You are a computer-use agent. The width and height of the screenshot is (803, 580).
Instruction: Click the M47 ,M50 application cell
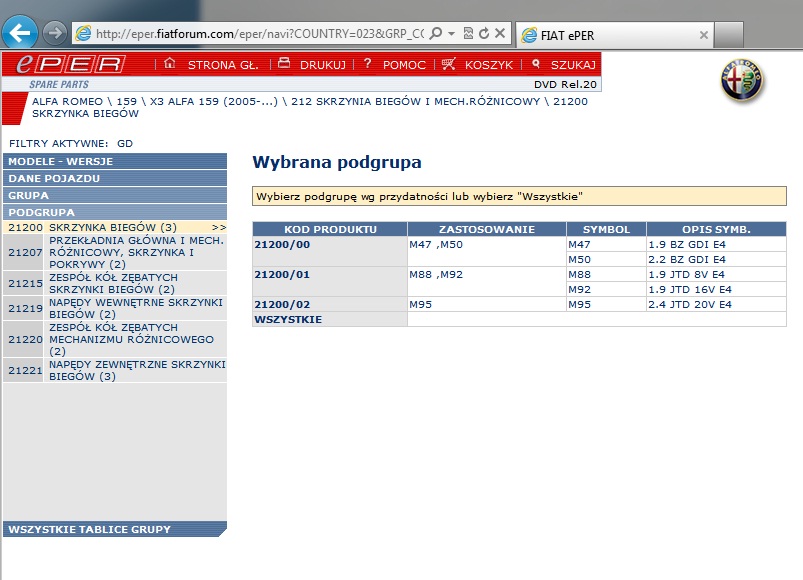[487, 251]
